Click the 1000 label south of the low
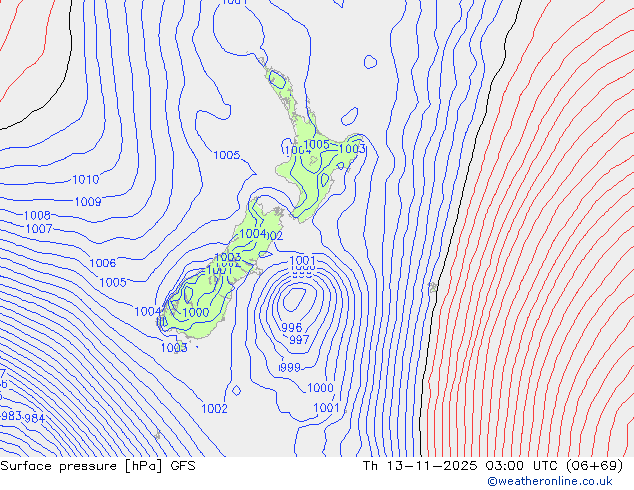634x490 pixels. pyautogui.click(x=320, y=388)
